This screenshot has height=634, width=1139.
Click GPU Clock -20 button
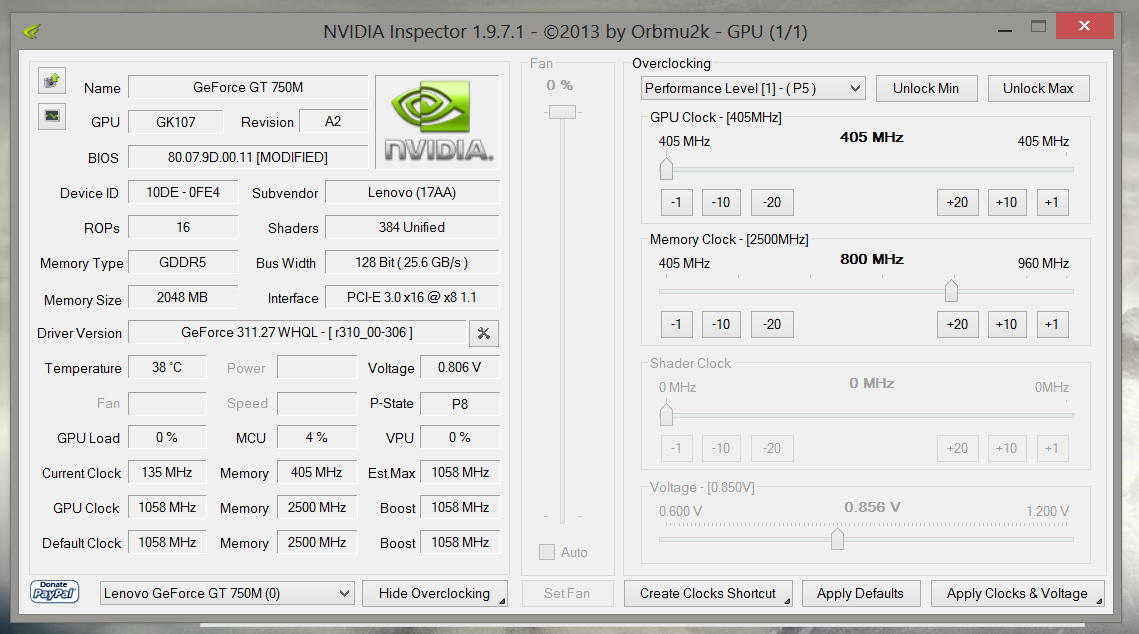tap(772, 203)
